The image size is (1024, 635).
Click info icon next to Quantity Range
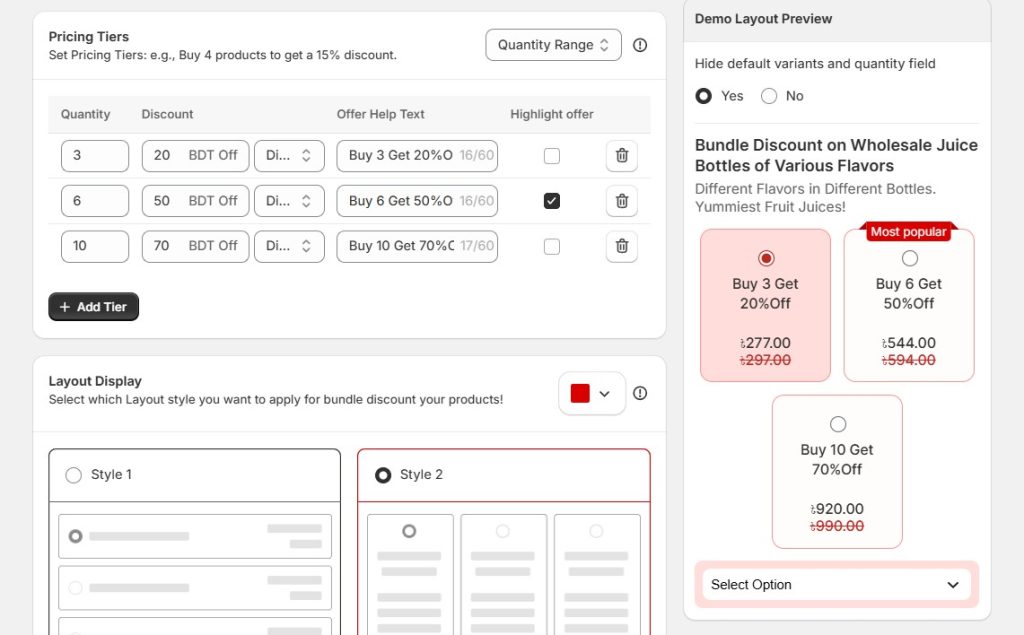[x=640, y=45]
